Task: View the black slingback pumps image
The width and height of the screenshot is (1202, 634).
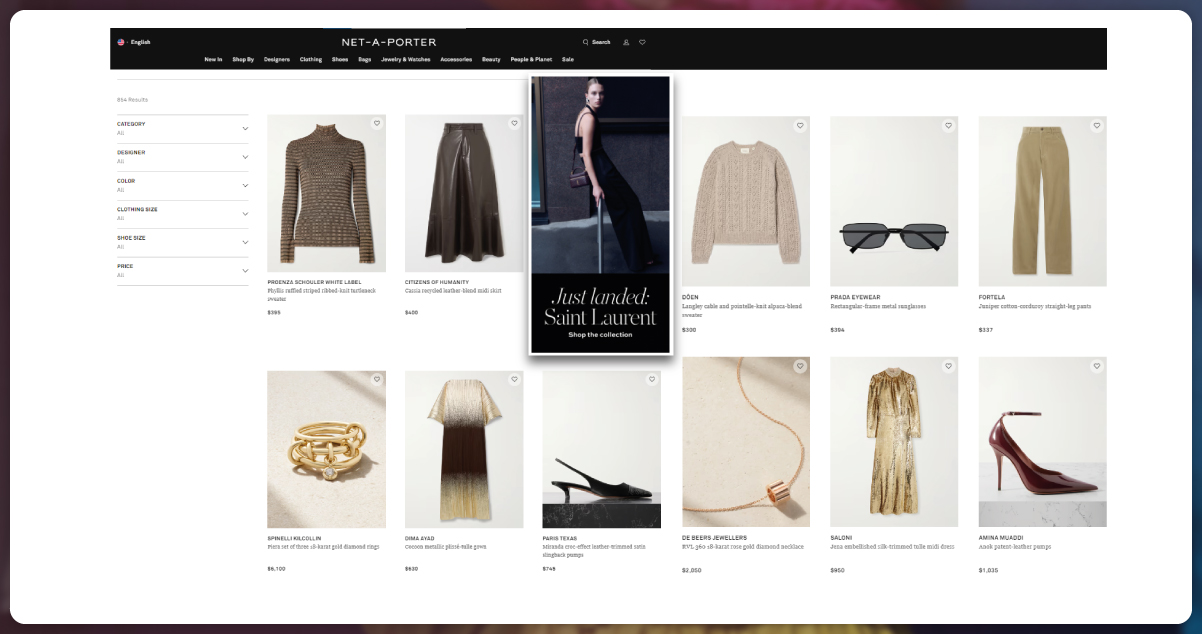Action: pyautogui.click(x=602, y=449)
